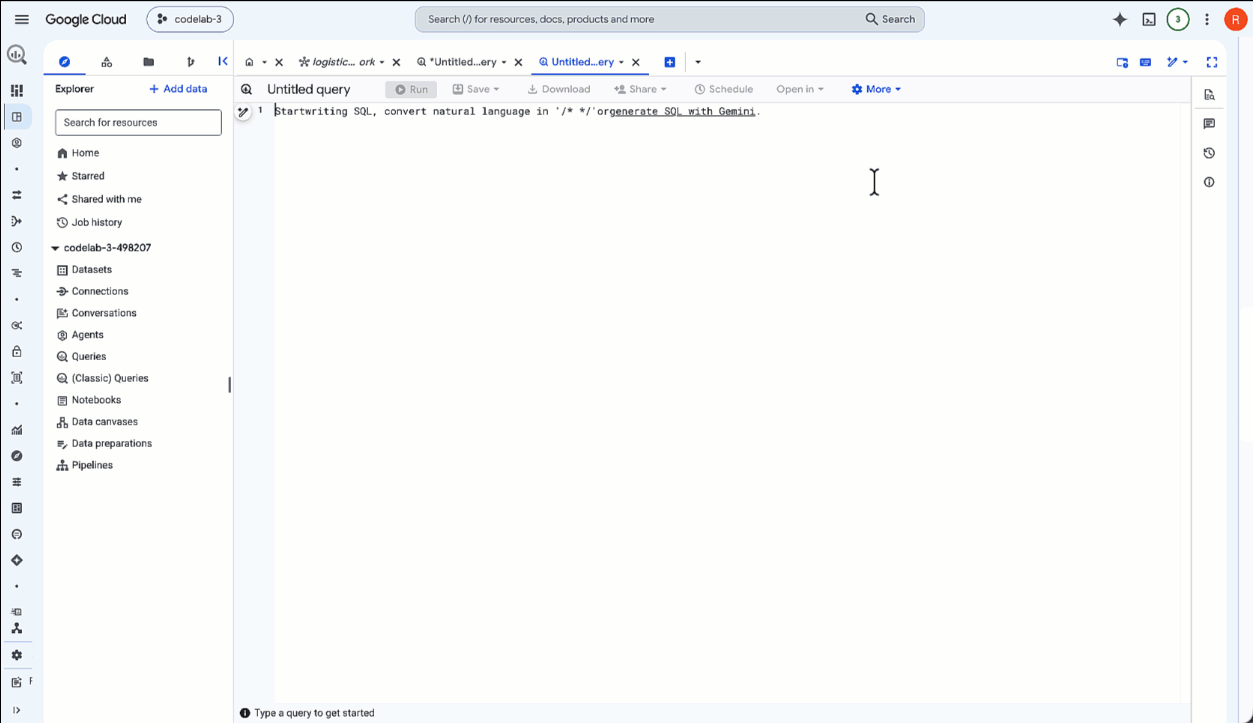Open the new-tab options dropdown arrow
This screenshot has height=723, width=1253.
(698, 62)
